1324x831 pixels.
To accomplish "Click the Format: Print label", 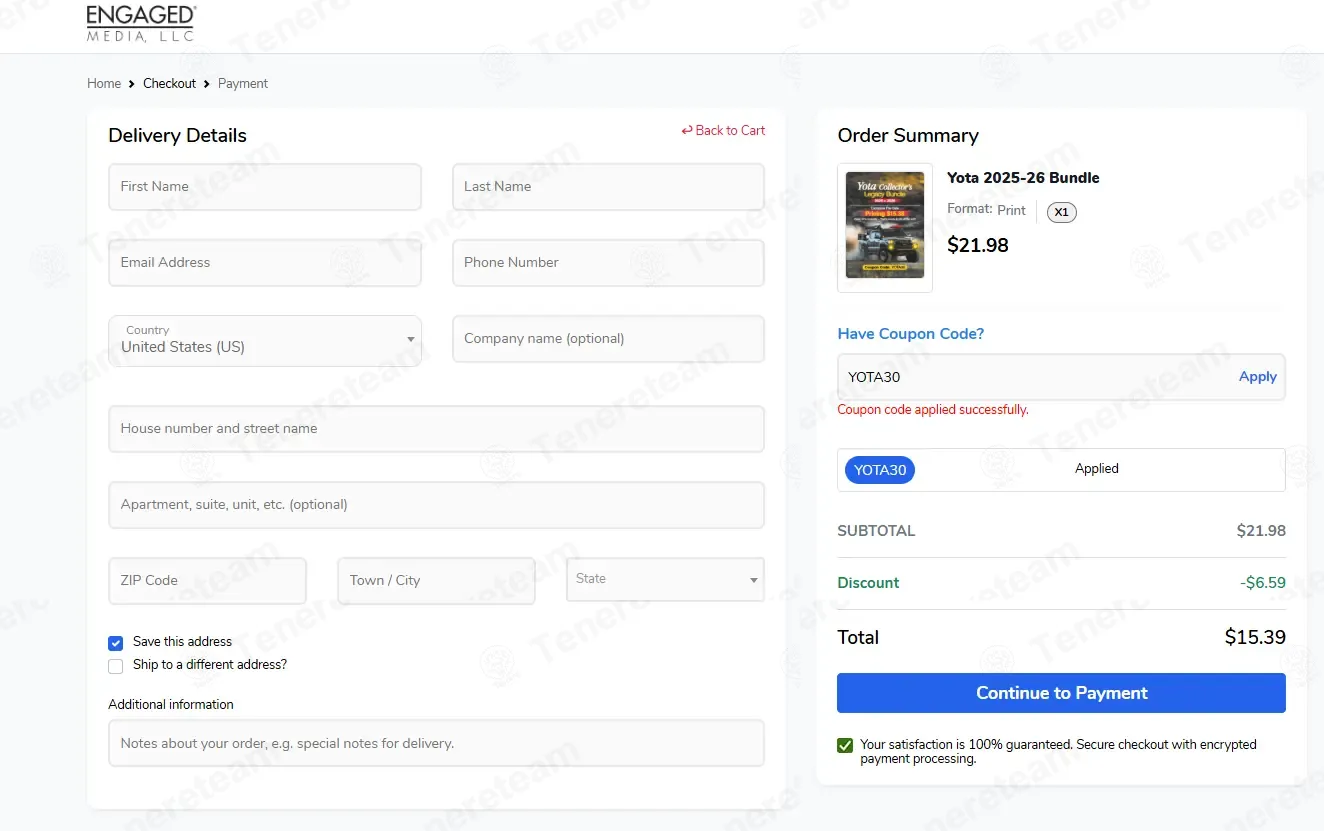I will coord(986,210).
